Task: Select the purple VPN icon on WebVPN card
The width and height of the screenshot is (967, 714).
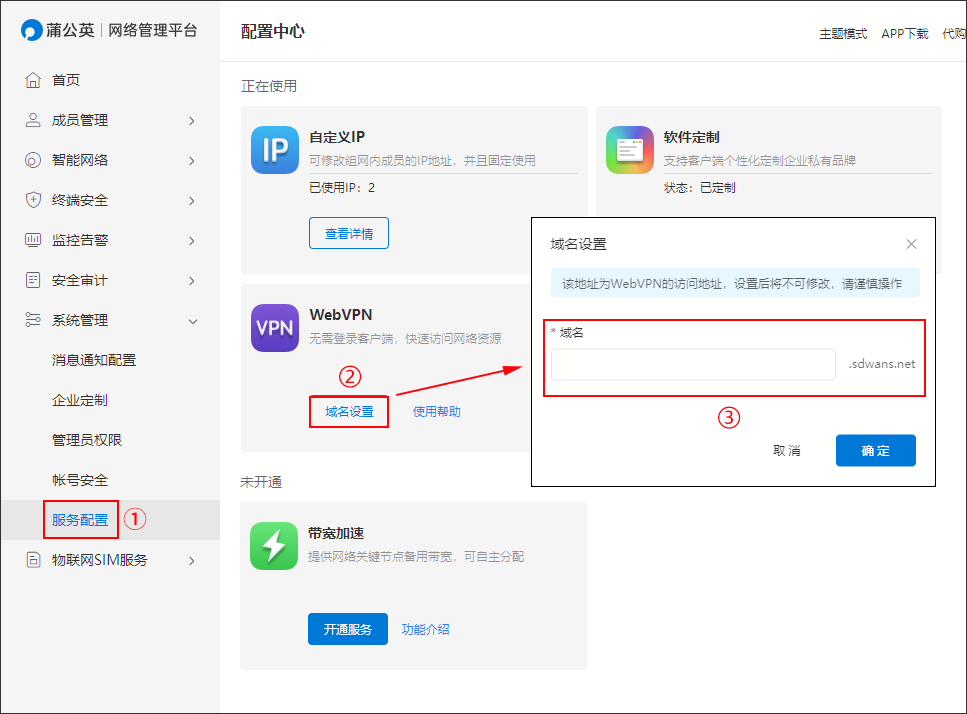Action: (x=274, y=328)
